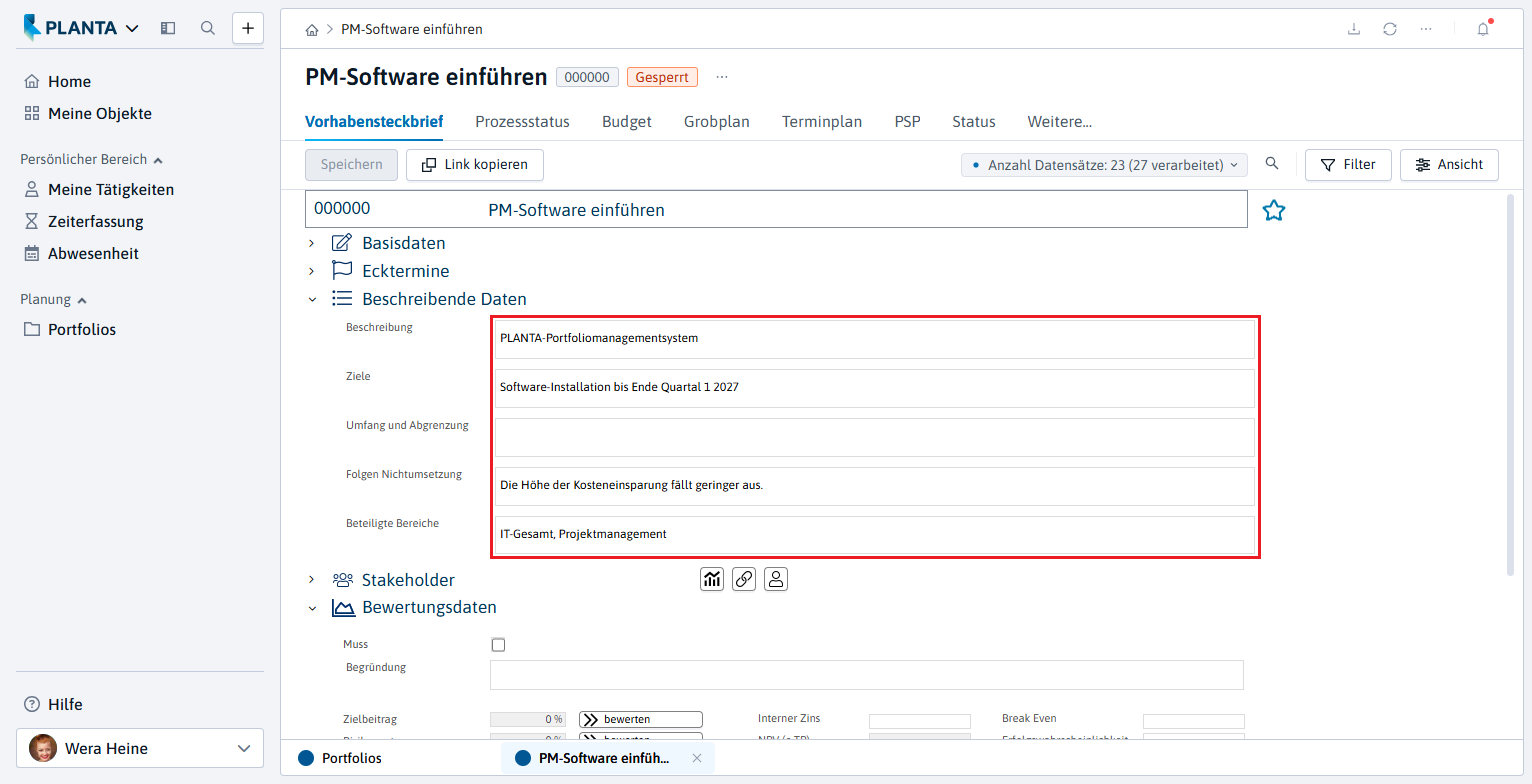The height and width of the screenshot is (784, 1532).
Task: Click the link icon in the Stakeholder row
Action: [744, 578]
